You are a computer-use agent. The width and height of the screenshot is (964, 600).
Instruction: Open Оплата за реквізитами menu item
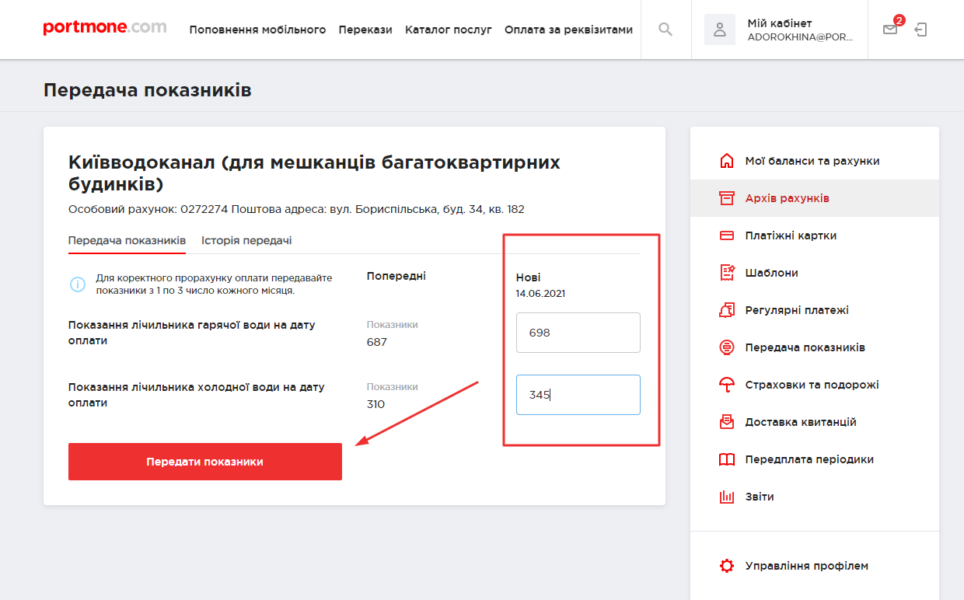point(568,30)
